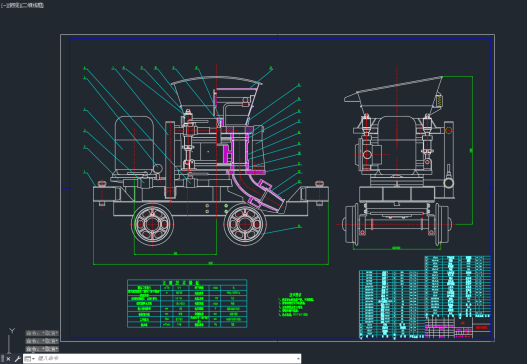
Task: Open command line customize wrench menu
Action: pos(17,359)
